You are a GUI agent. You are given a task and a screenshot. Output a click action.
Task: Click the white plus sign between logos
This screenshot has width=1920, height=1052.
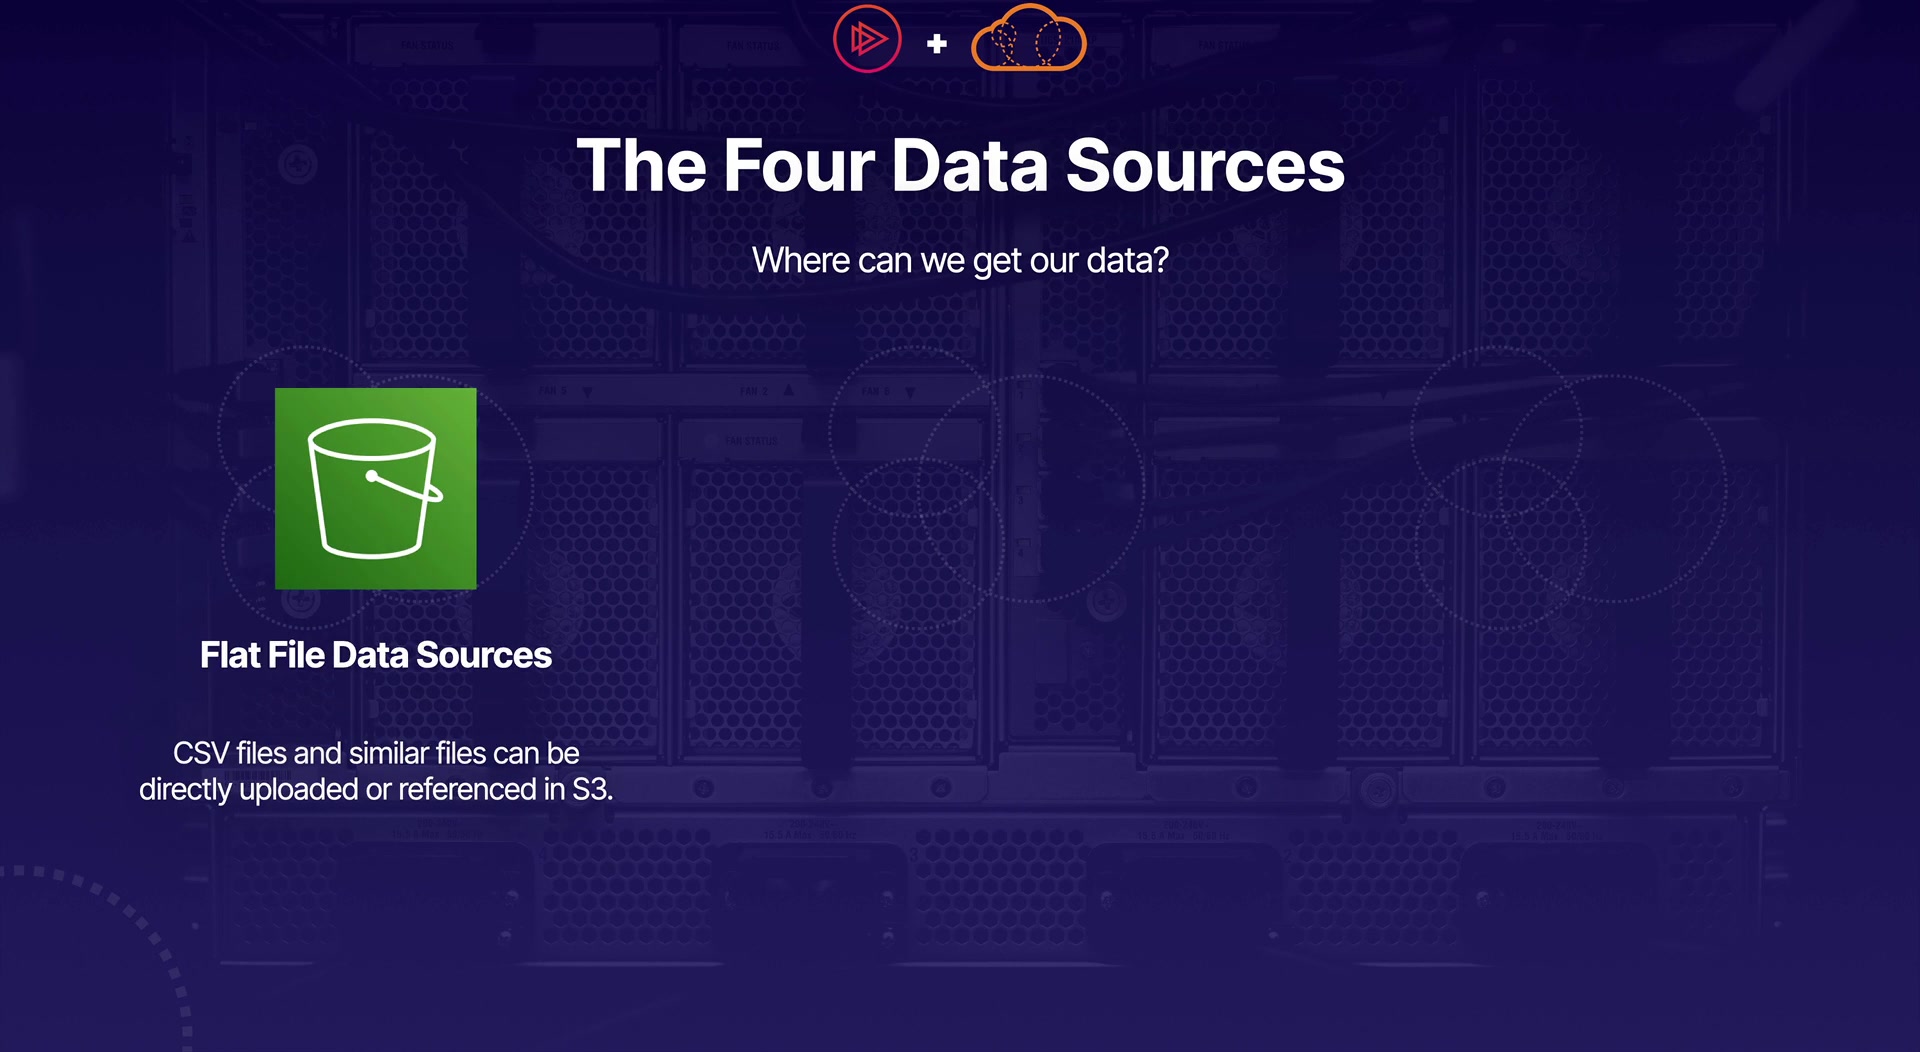tap(937, 44)
